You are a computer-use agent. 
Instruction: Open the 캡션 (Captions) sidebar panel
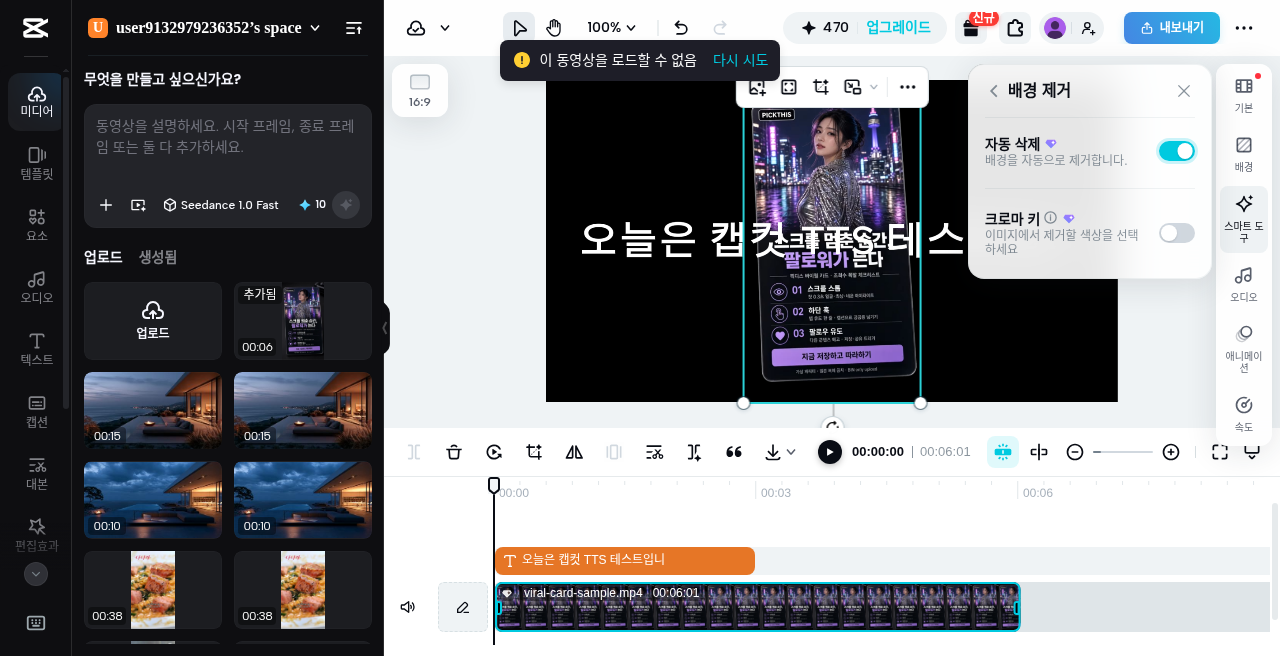click(x=36, y=412)
